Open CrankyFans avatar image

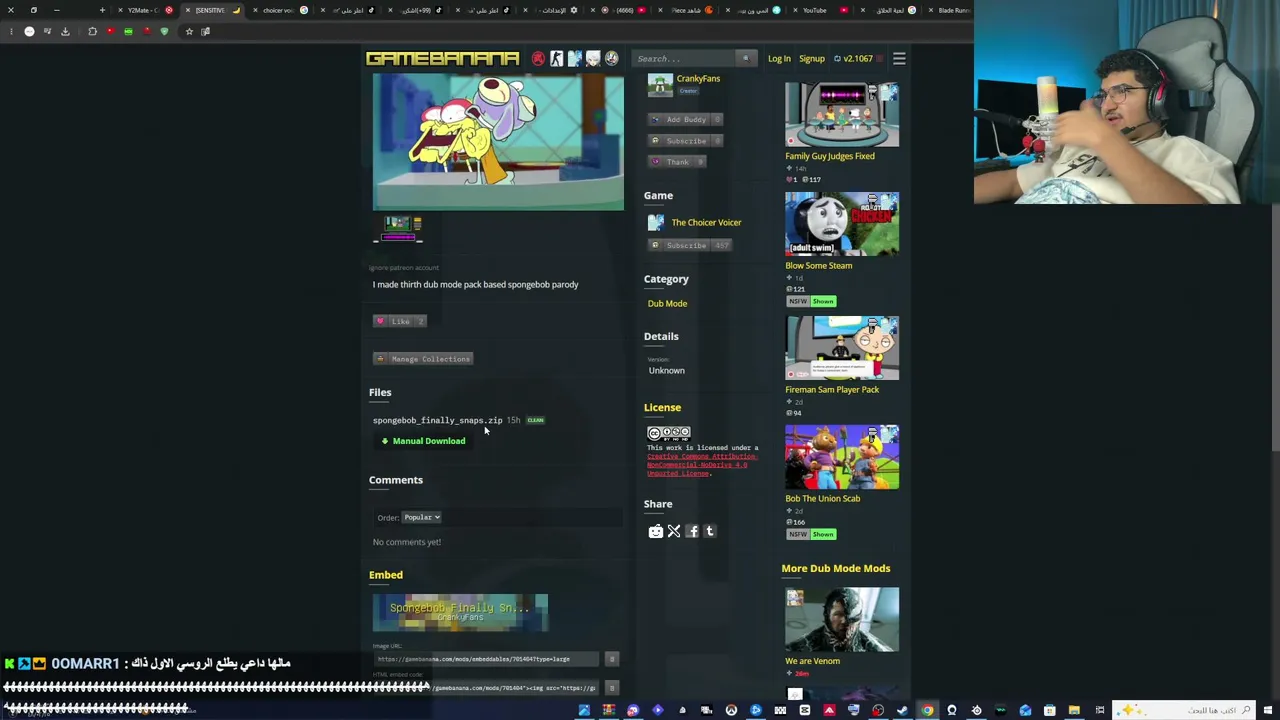tap(660, 85)
